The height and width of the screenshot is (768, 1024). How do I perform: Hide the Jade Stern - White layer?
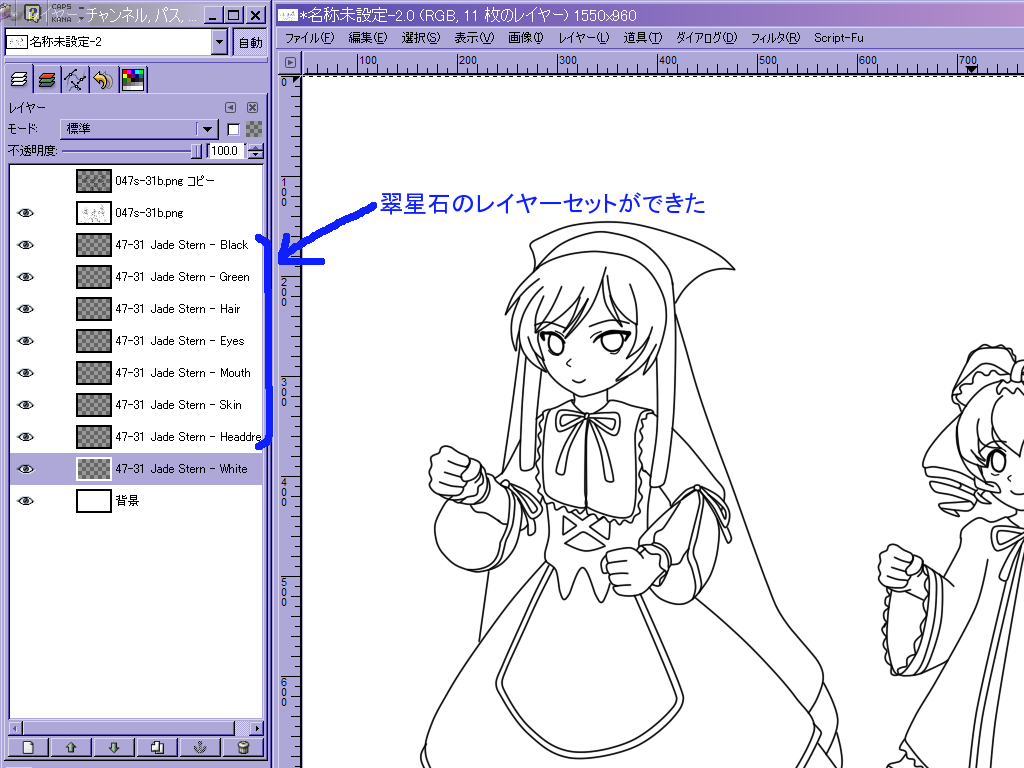[25, 469]
